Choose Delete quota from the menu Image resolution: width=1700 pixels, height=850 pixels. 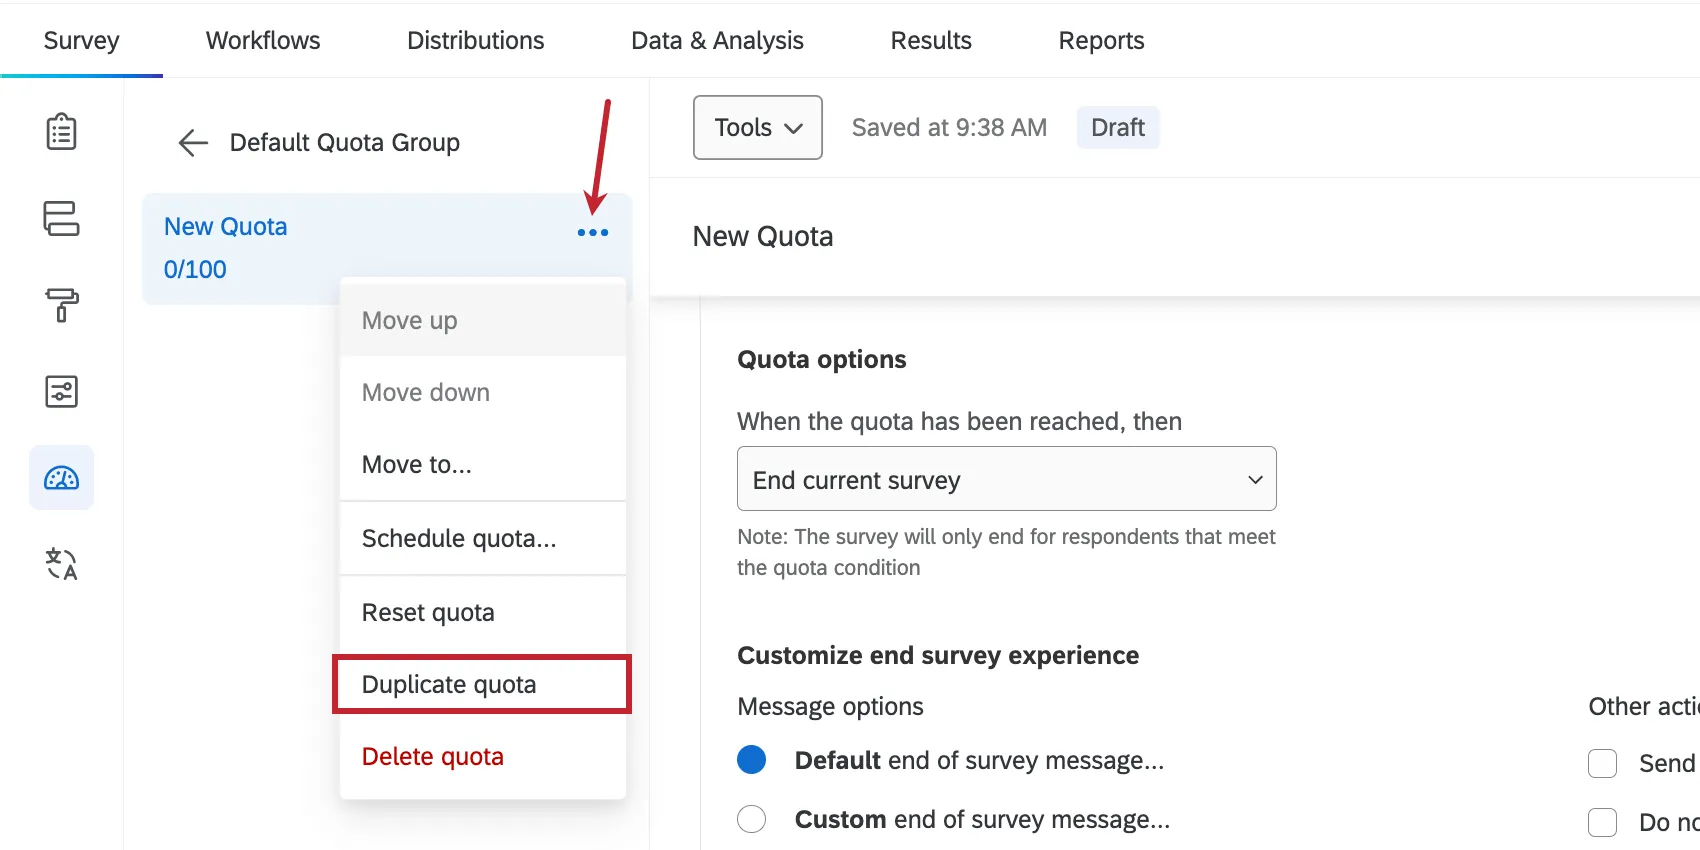coord(433,757)
